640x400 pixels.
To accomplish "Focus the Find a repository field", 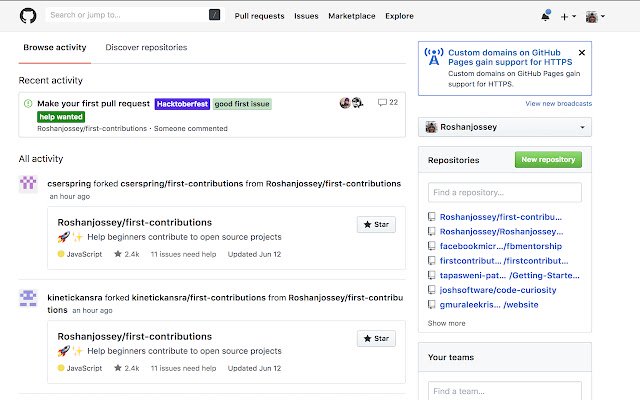I will point(505,192).
